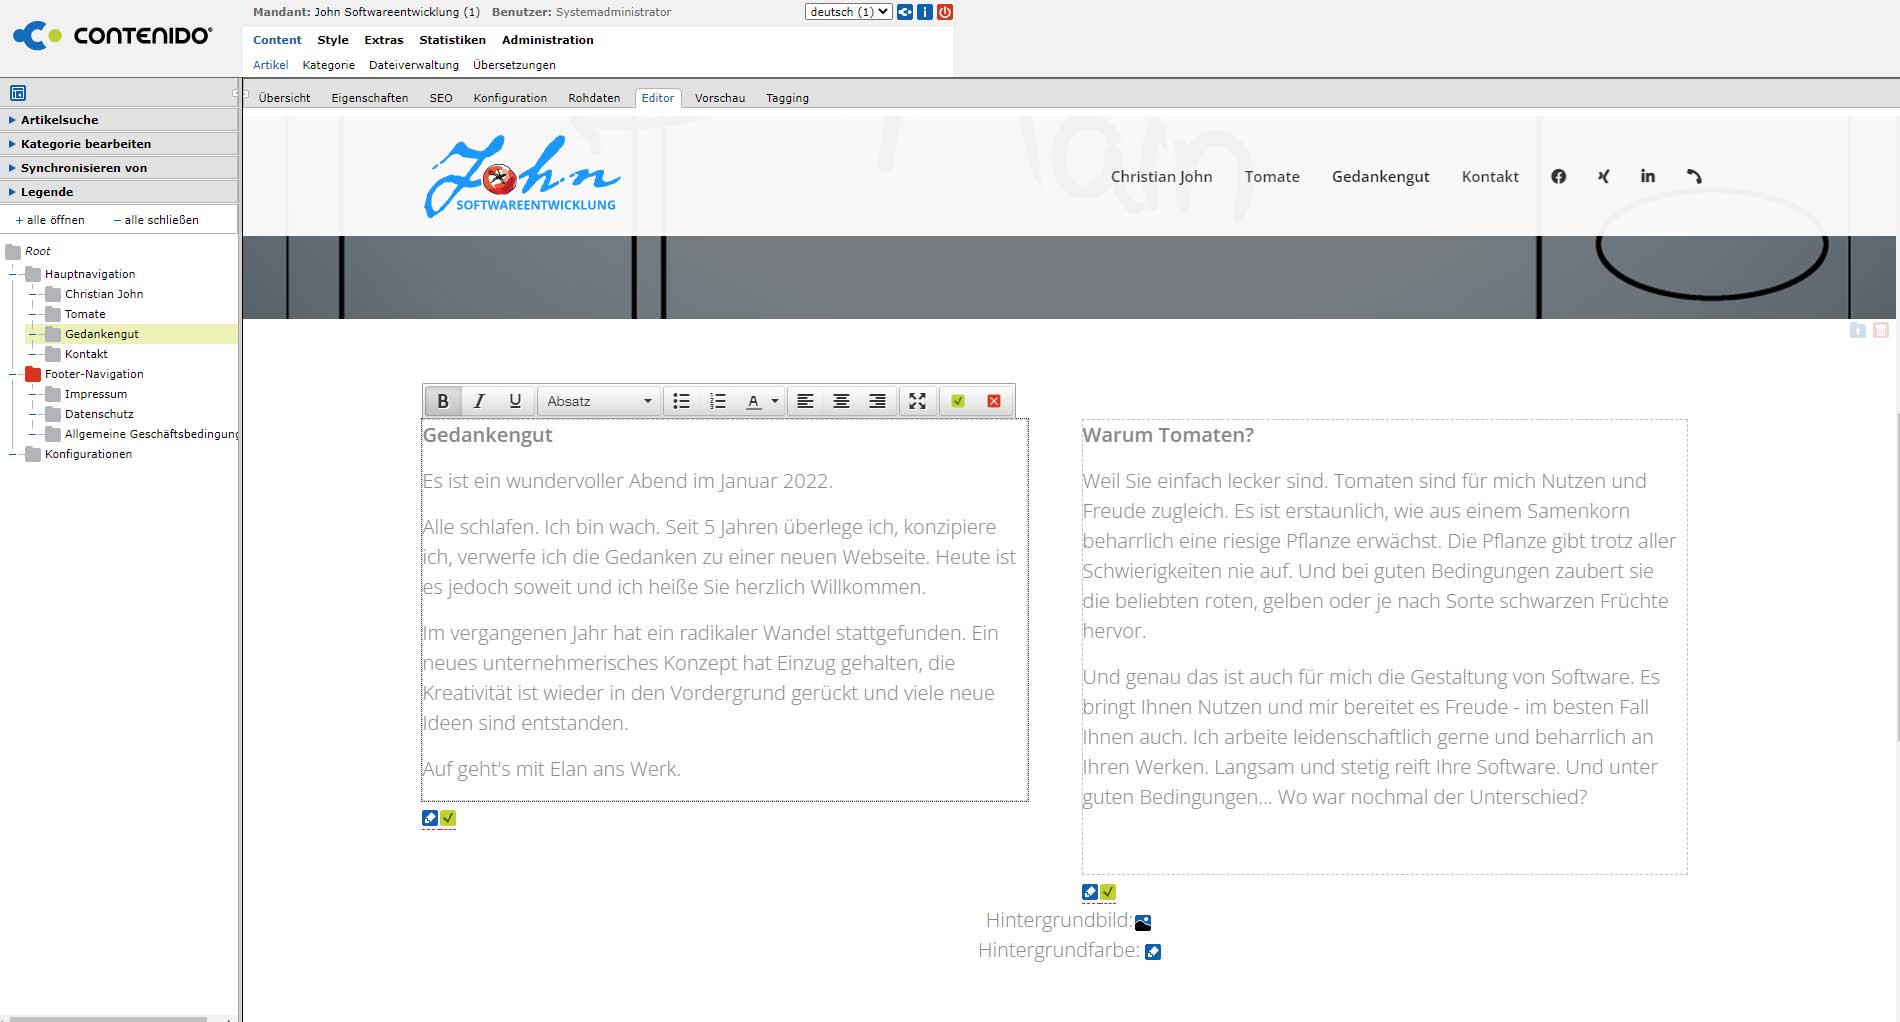Click LinkedIn icon in site navigation
1900x1022 pixels.
pyautogui.click(x=1648, y=176)
